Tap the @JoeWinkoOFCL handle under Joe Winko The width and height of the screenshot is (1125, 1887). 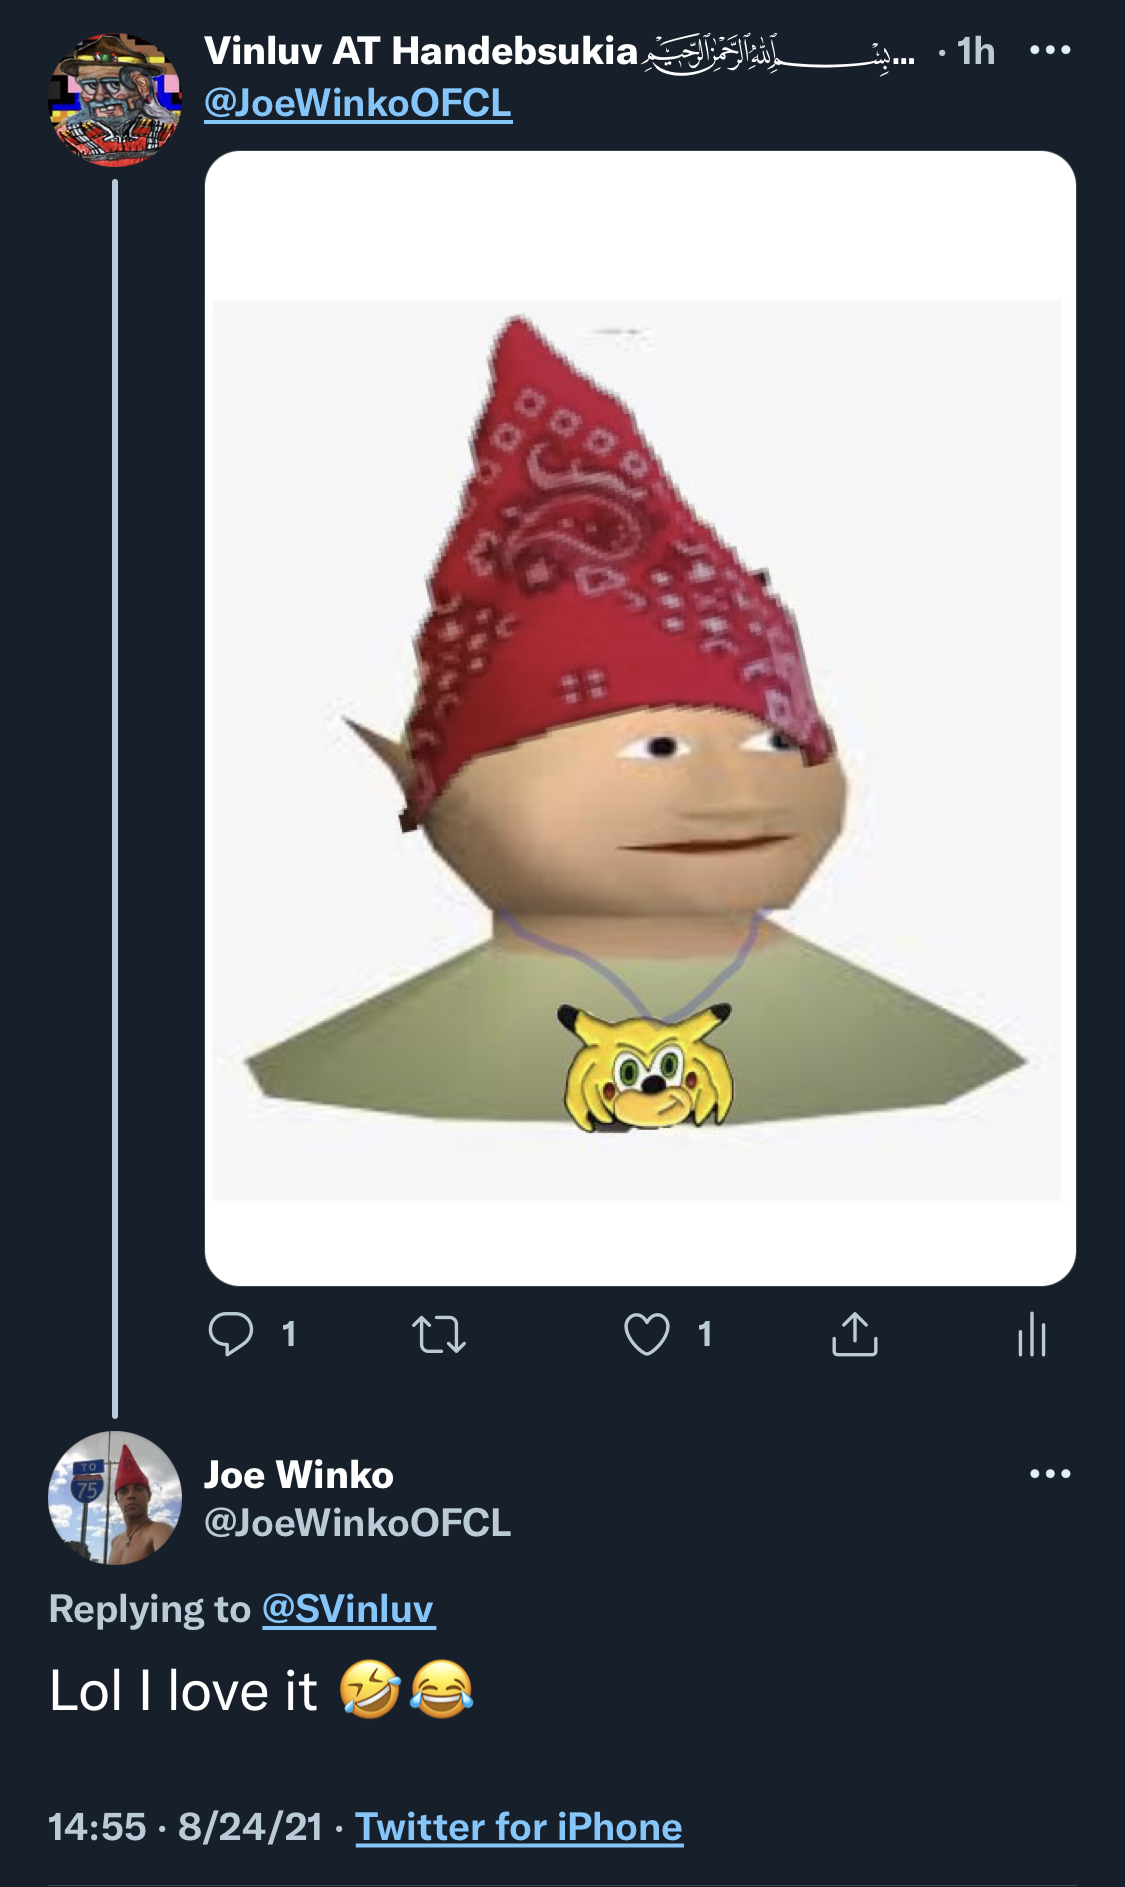(358, 1523)
